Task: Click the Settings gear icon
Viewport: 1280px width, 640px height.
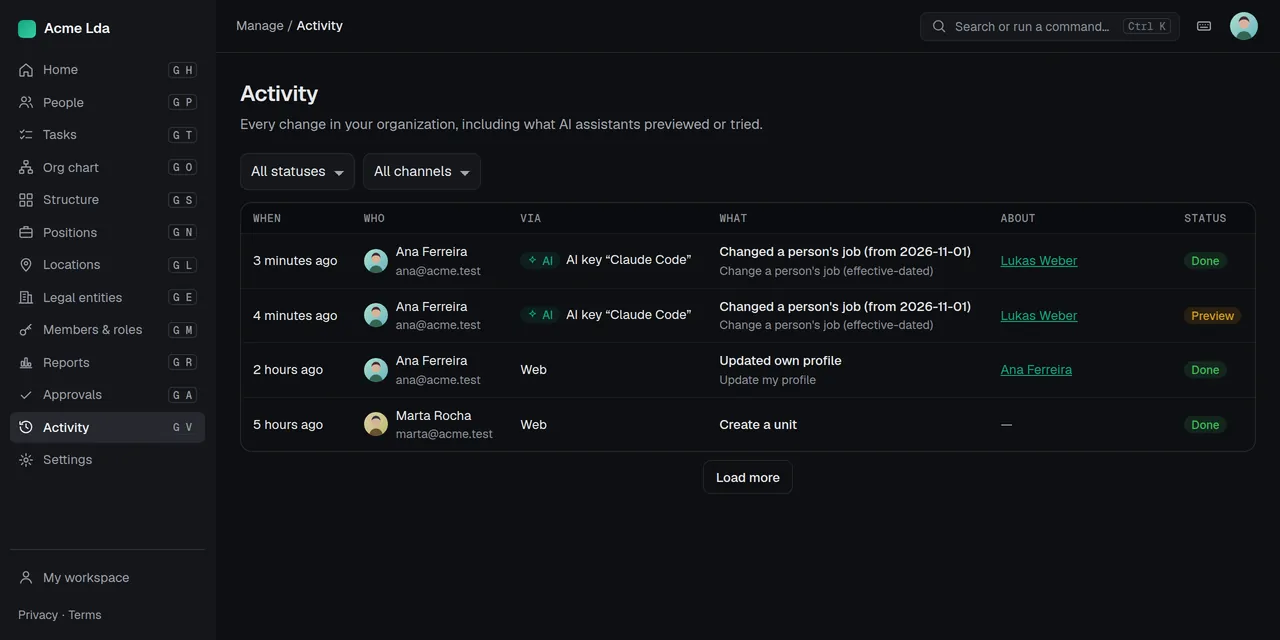Action: click(x=26, y=460)
